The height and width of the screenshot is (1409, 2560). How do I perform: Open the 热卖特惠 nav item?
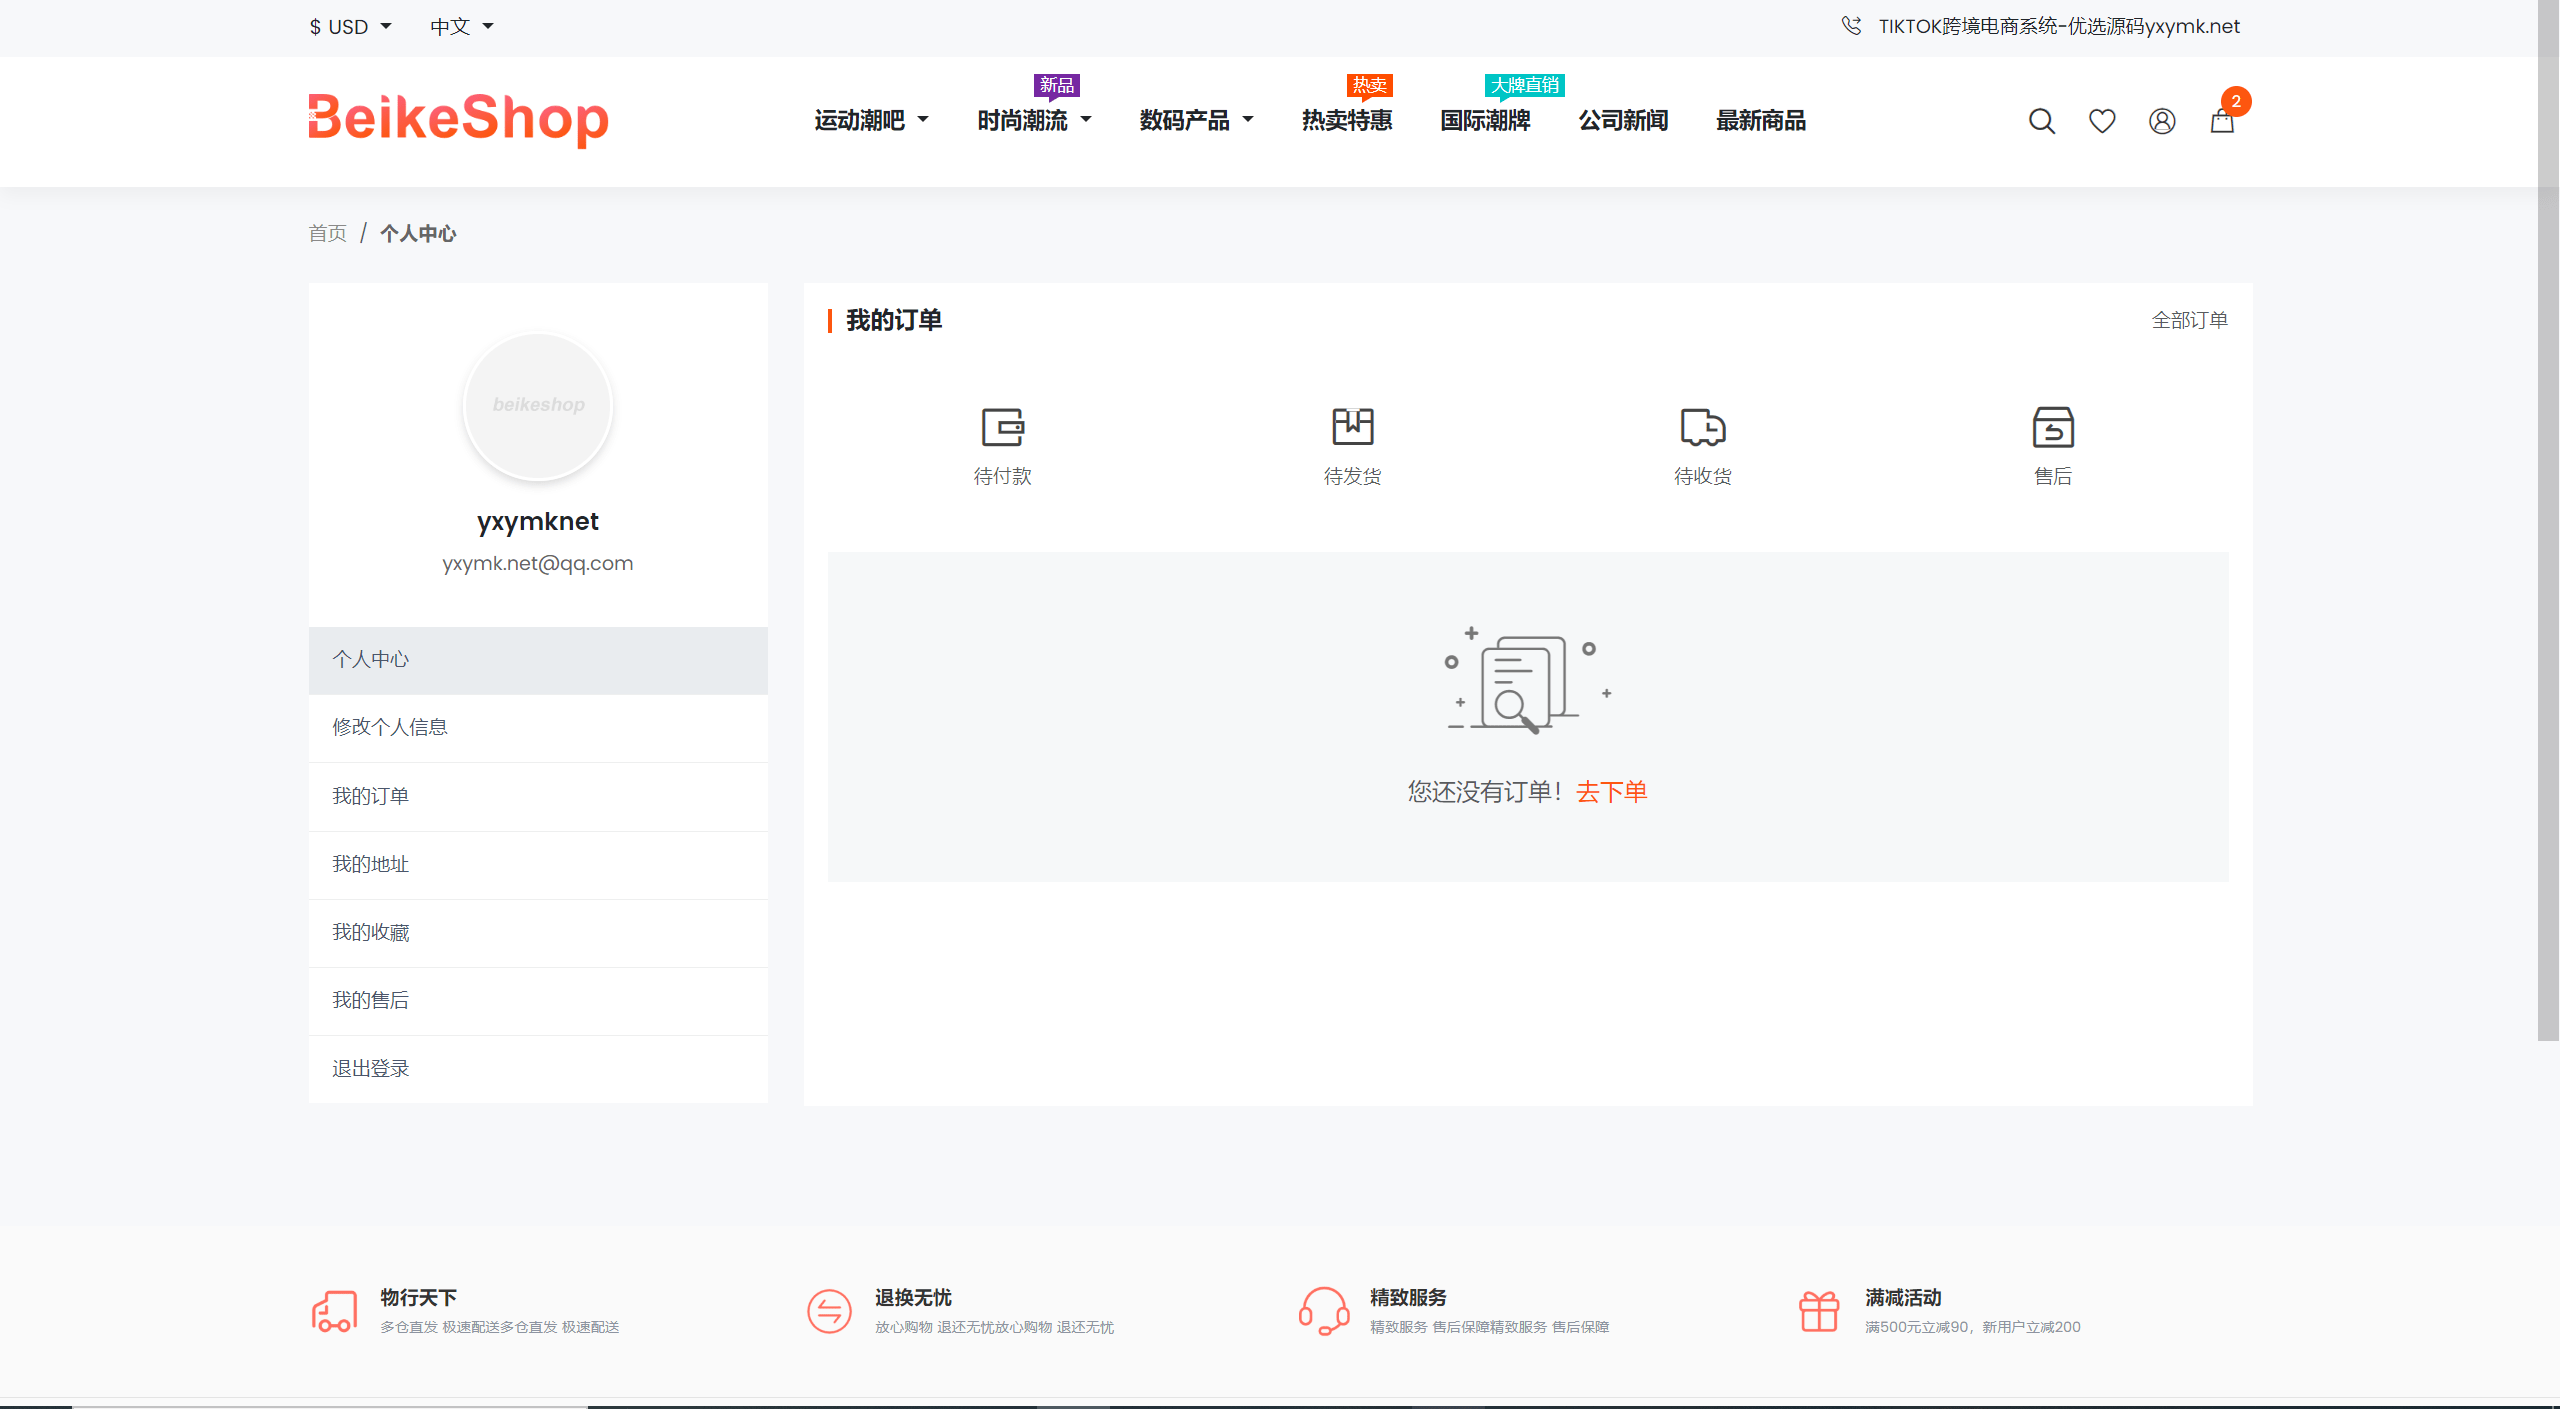coord(1347,121)
